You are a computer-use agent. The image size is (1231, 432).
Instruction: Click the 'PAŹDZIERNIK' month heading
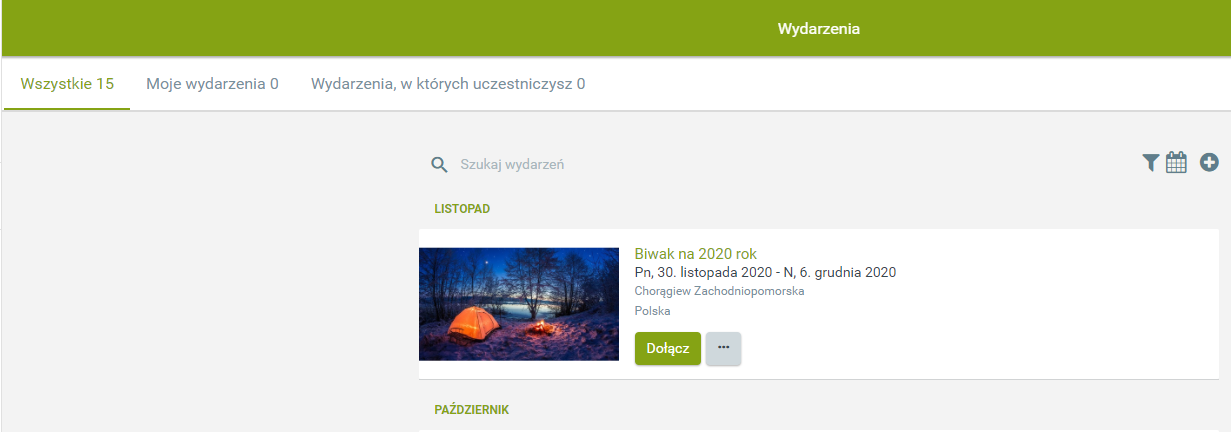472,410
